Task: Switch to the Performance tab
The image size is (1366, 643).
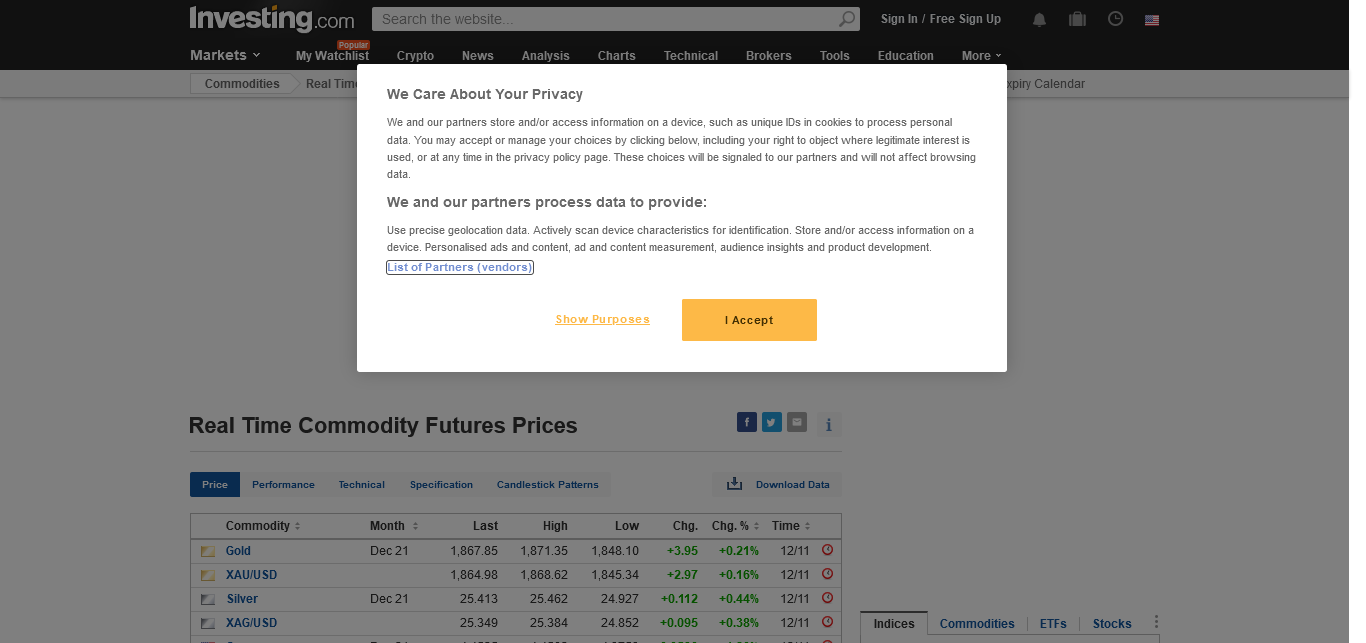Action: (x=283, y=485)
